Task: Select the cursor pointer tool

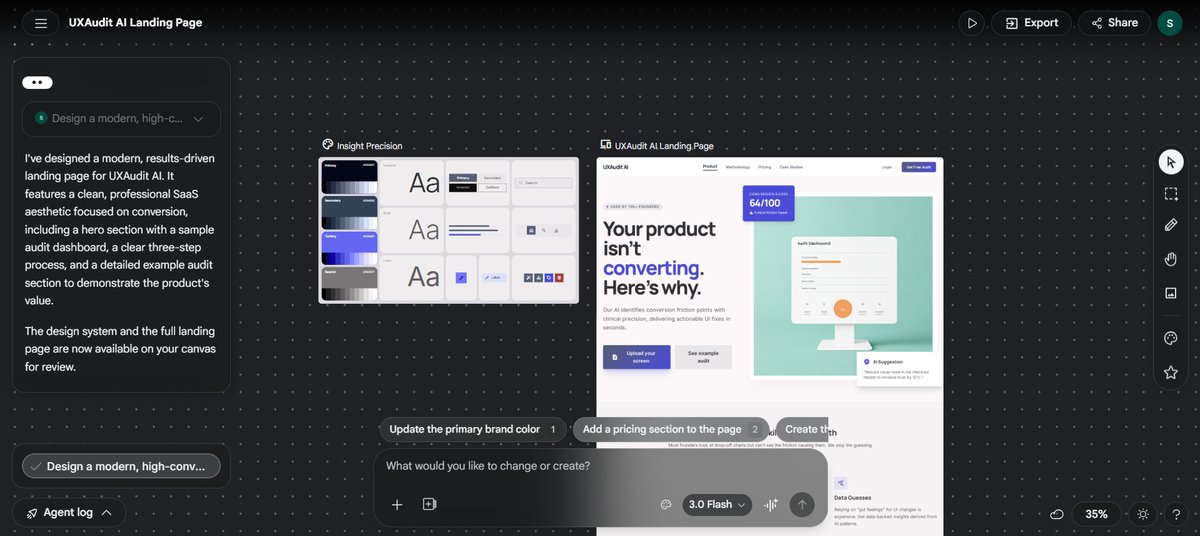Action: pos(1171,161)
